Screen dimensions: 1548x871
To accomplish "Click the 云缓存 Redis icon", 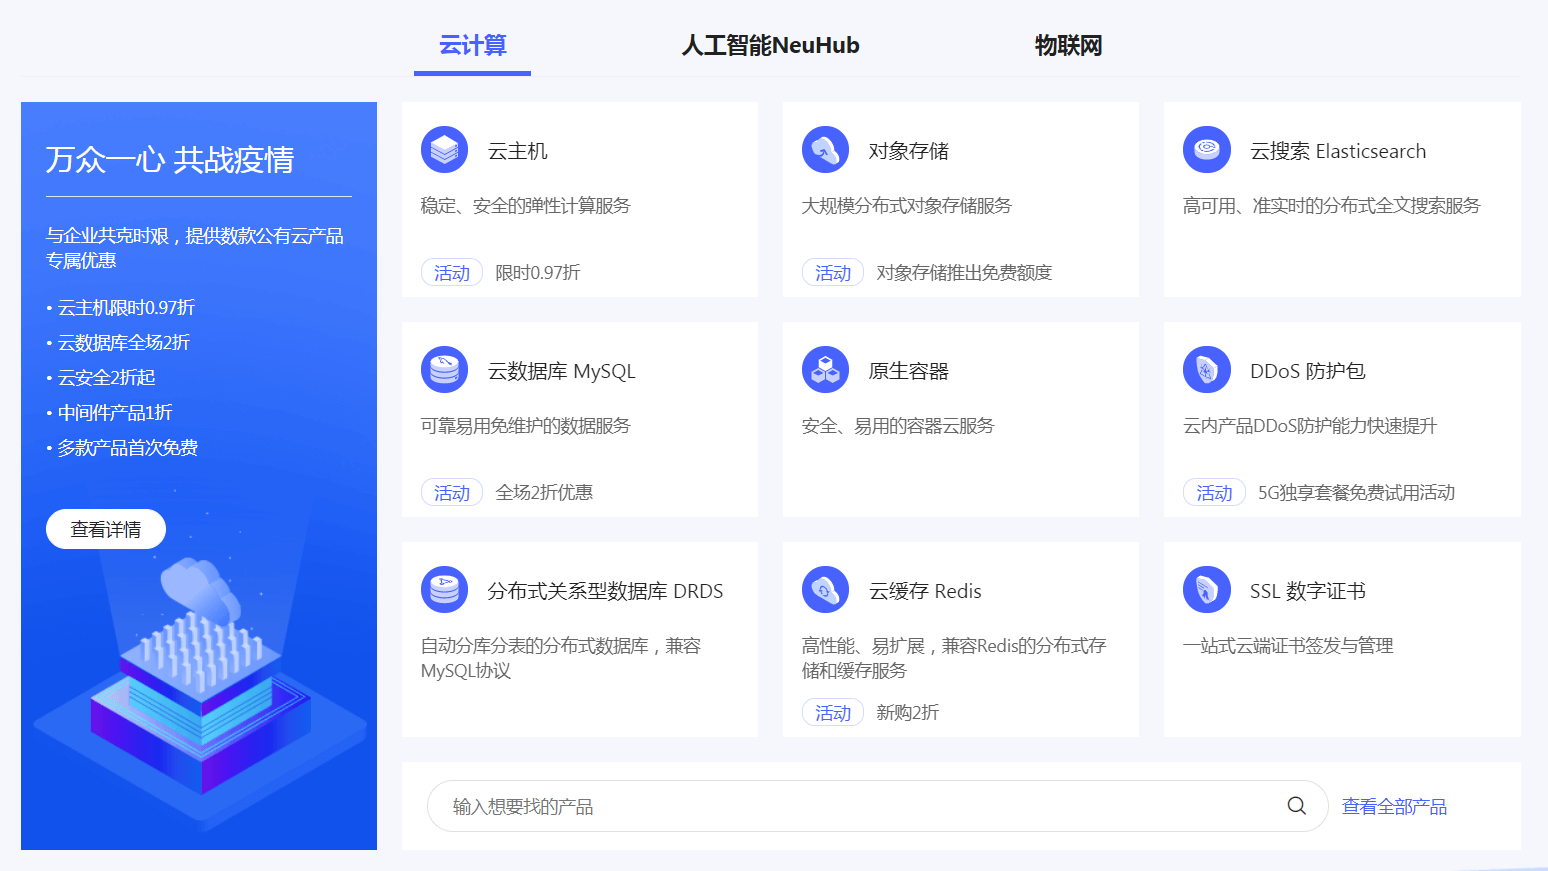I will tap(825, 590).
